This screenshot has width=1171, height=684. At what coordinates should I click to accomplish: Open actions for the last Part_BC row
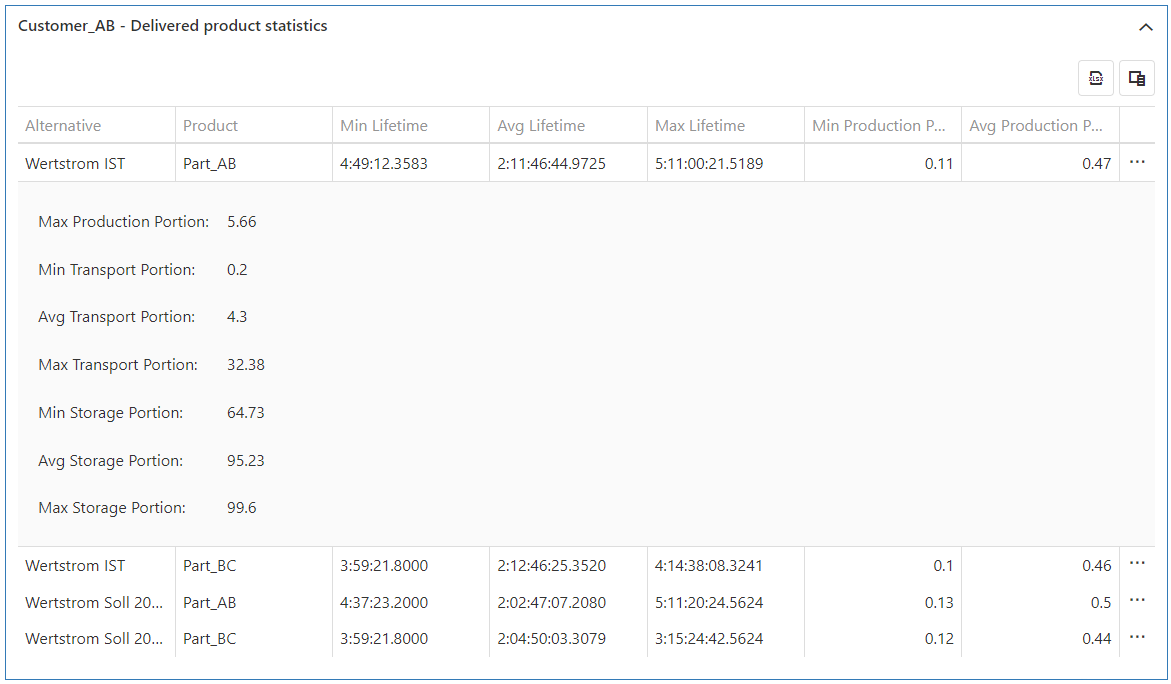1136,636
